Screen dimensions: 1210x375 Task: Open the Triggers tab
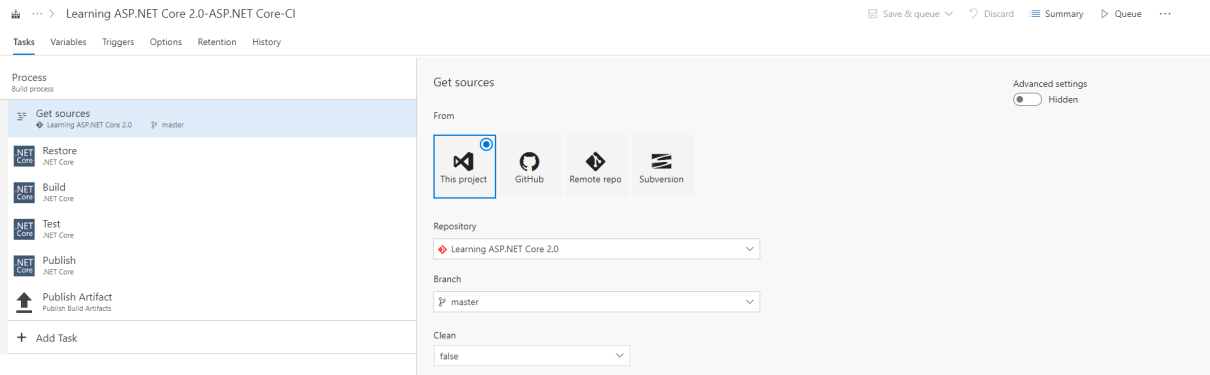[118, 42]
